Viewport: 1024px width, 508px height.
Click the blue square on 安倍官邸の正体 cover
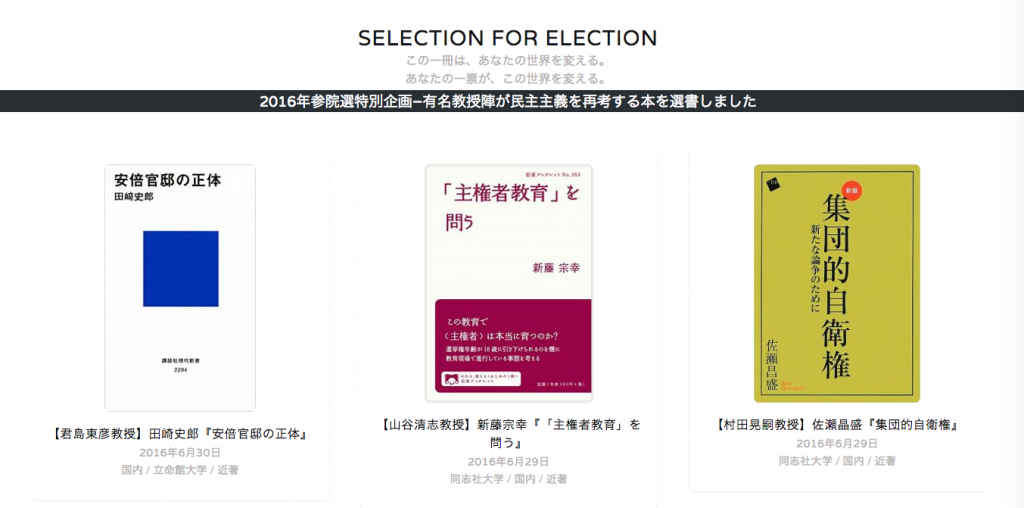(x=180, y=268)
